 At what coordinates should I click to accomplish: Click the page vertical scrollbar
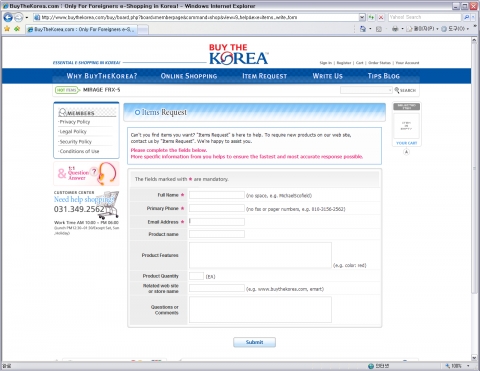[474, 199]
